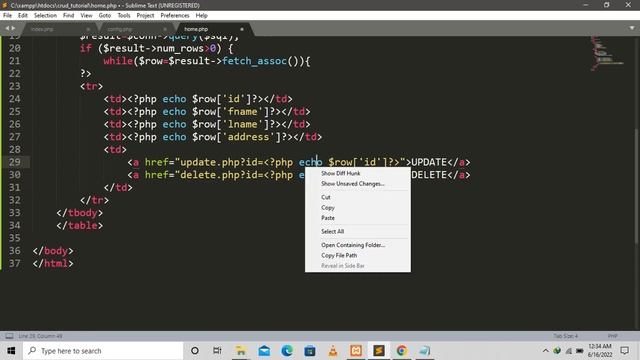640x360 pixels.
Task: Open the last taskbar app icon
Action: point(424,351)
